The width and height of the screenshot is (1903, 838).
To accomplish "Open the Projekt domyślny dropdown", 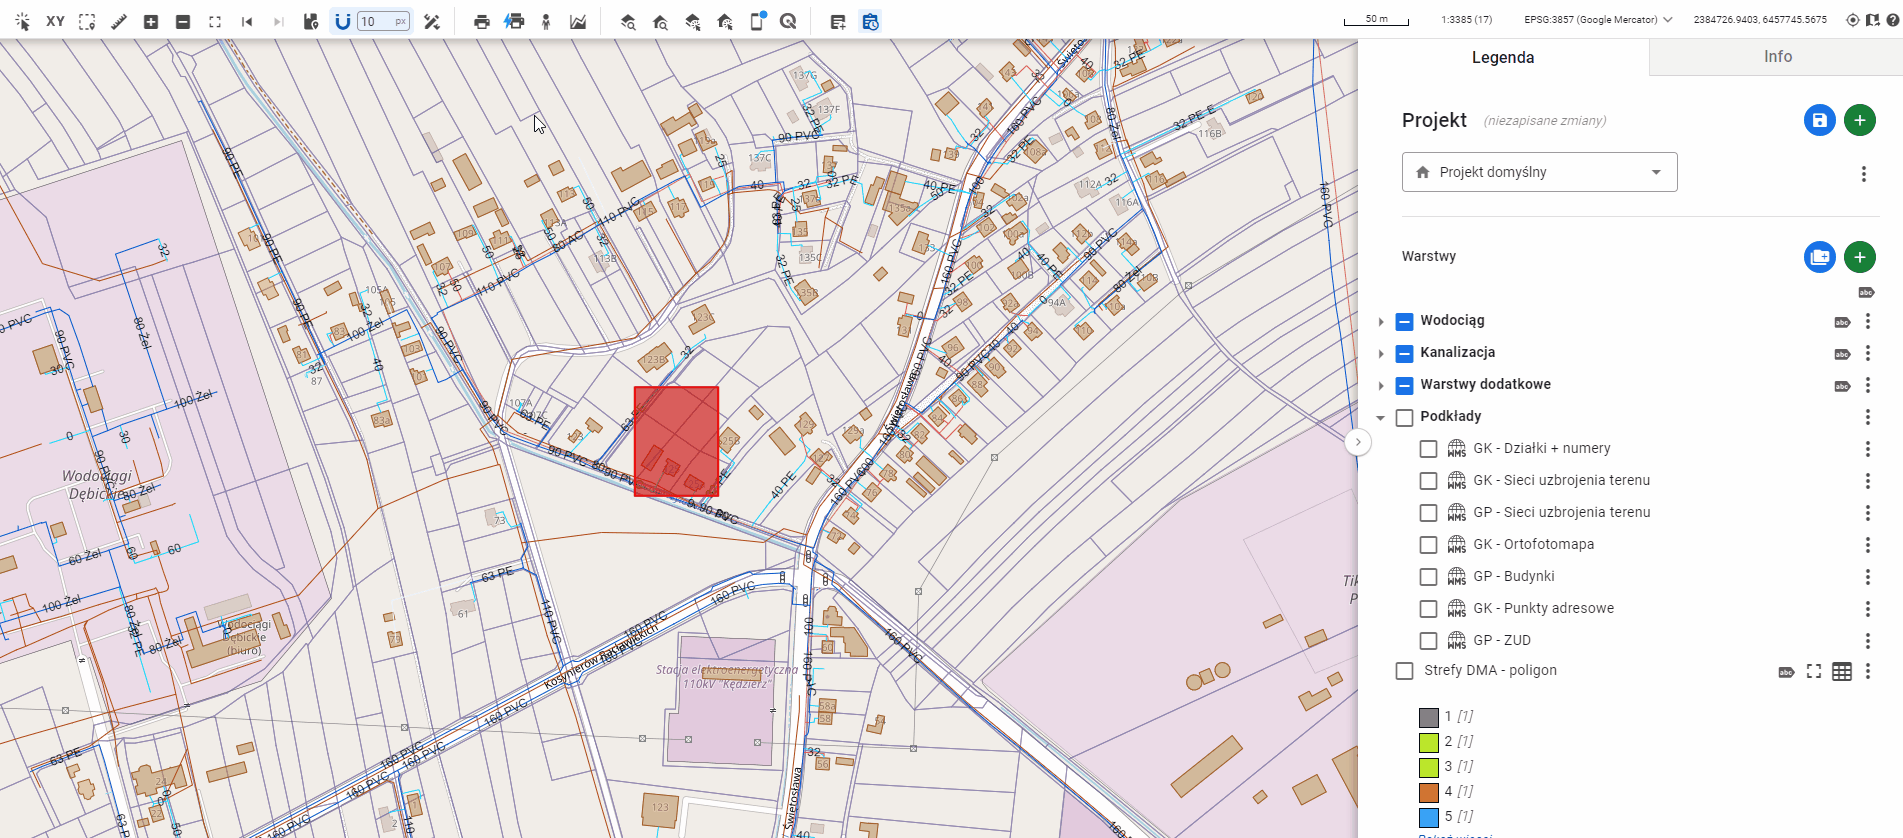I will pos(1539,172).
